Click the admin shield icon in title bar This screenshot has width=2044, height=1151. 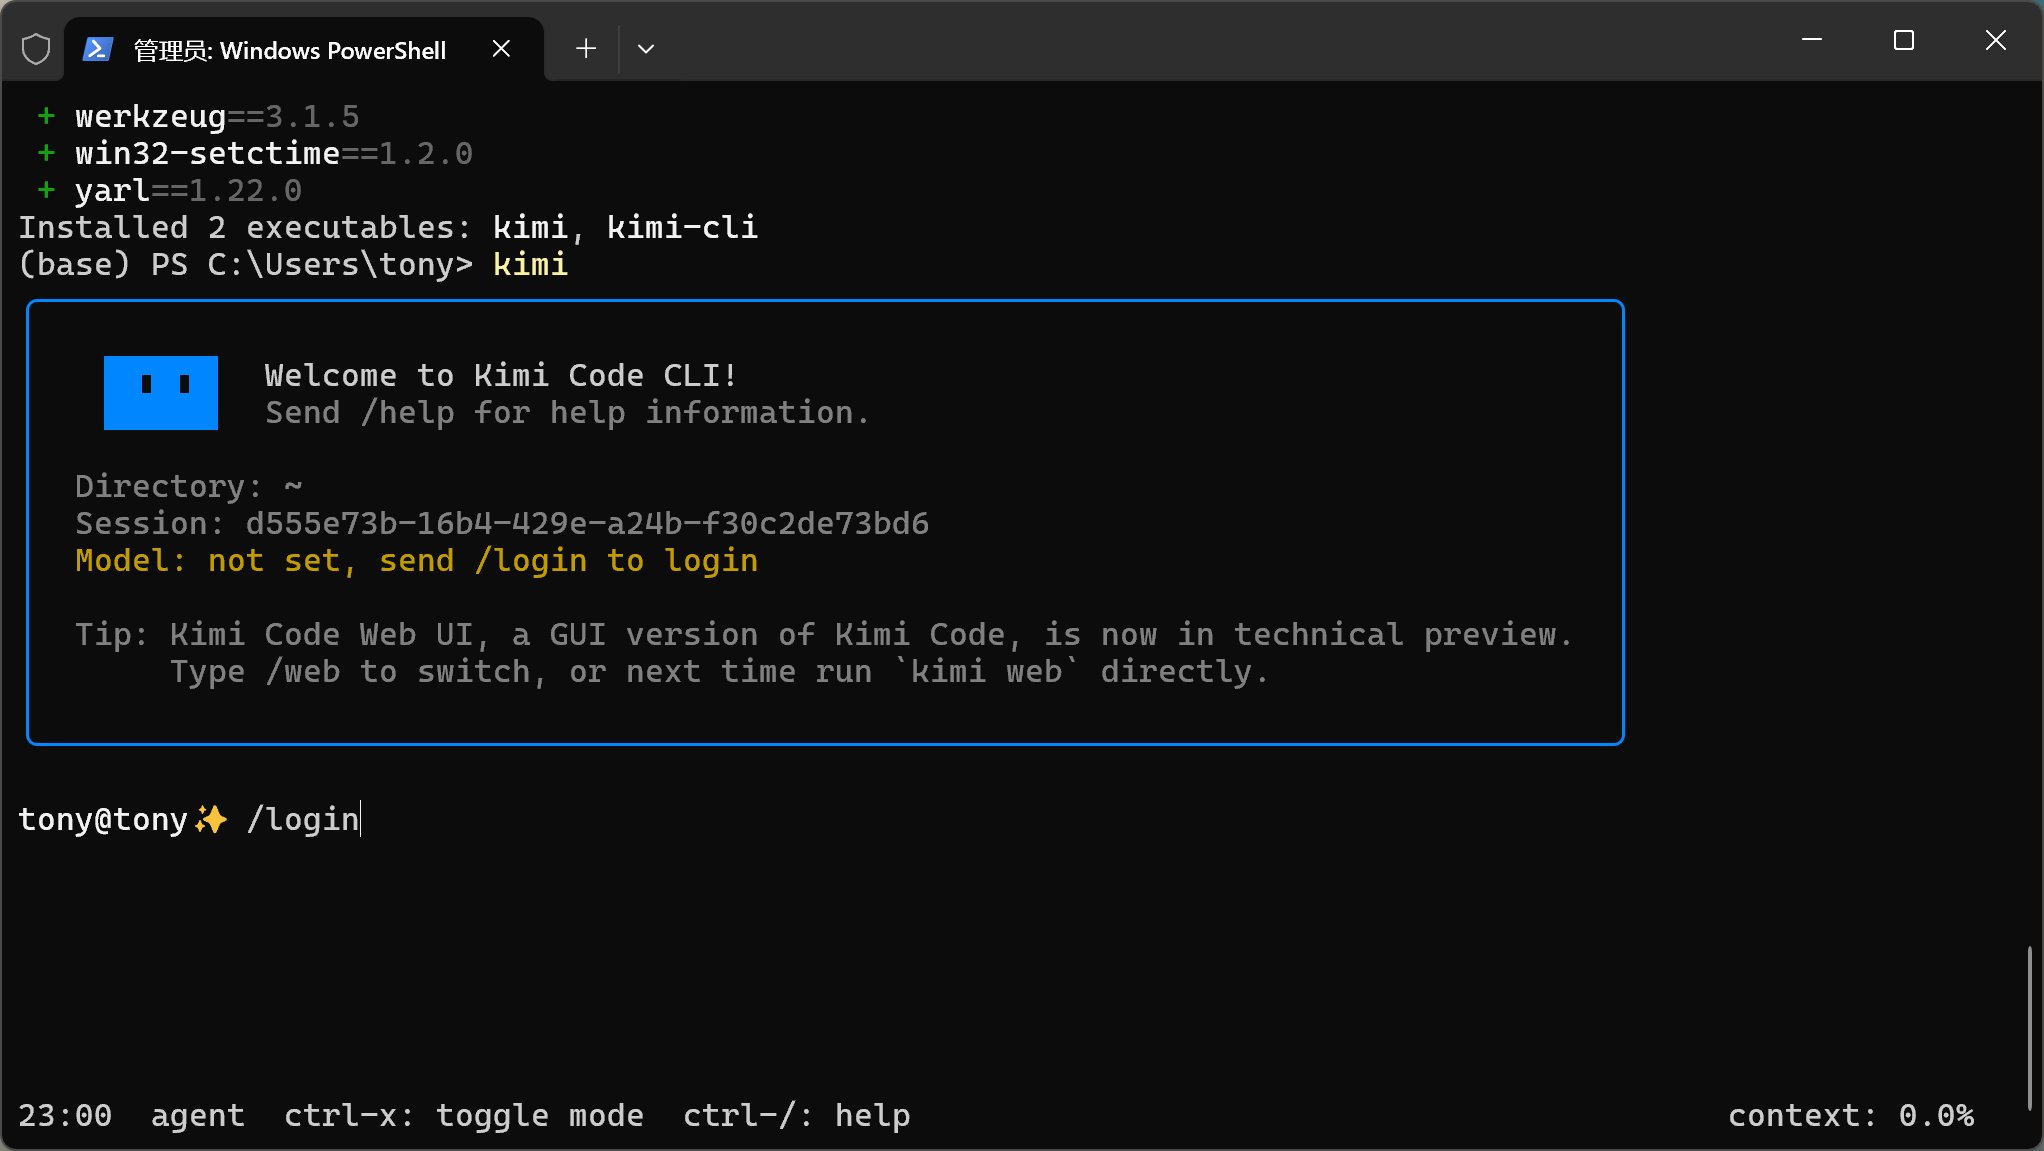pyautogui.click(x=36, y=49)
